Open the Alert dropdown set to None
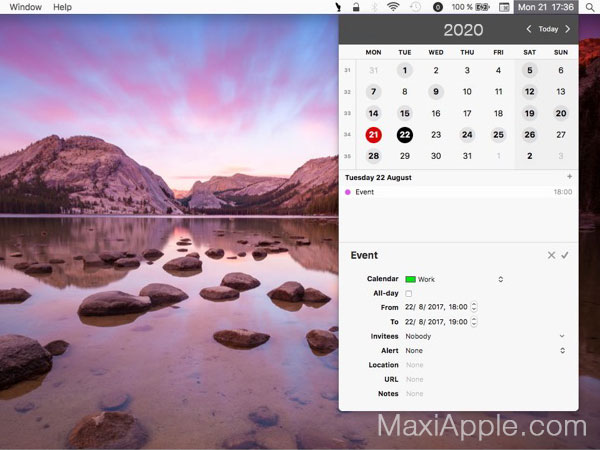This screenshot has height=450, width=600. click(x=485, y=351)
